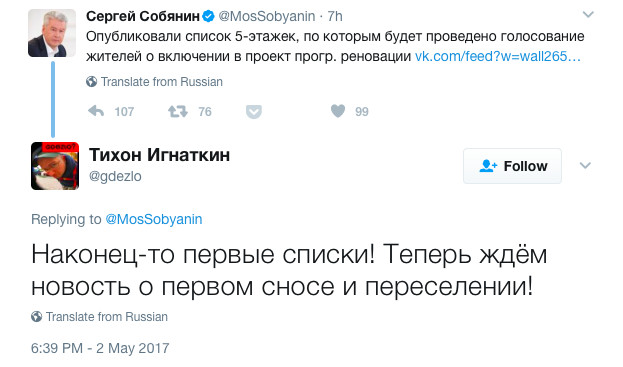Translate Sobyanin's tweet from Russian
Image resolution: width=623 pixels, height=367 pixels.
pyautogui.click(x=162, y=82)
